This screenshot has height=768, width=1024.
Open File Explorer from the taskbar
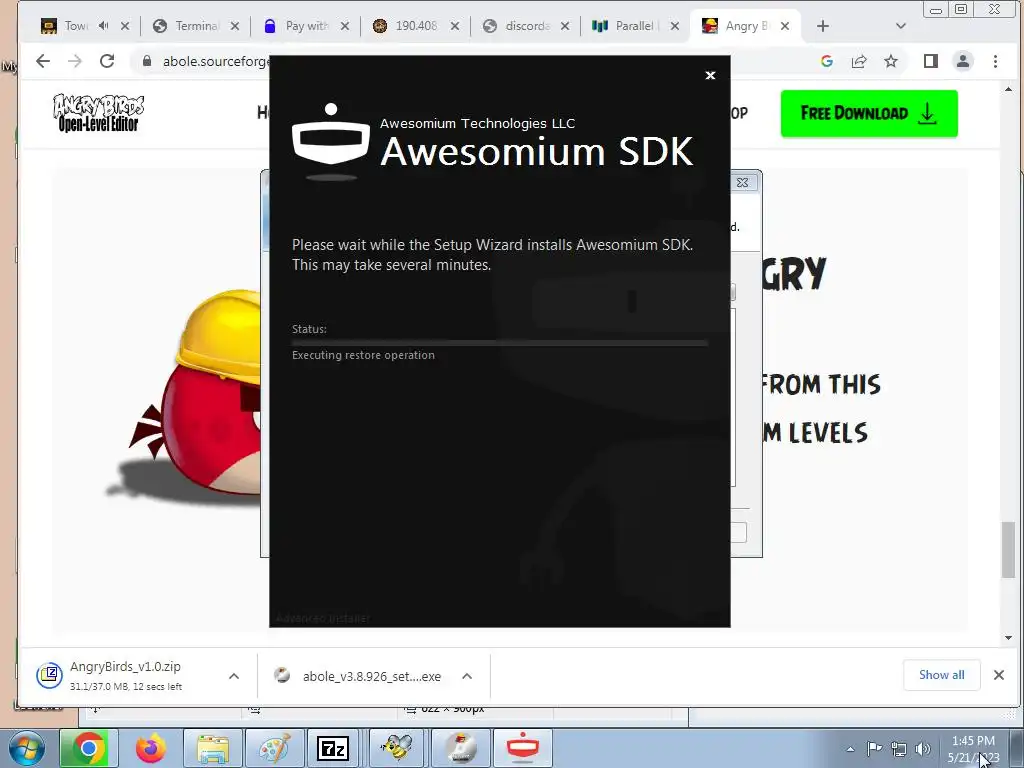point(213,748)
